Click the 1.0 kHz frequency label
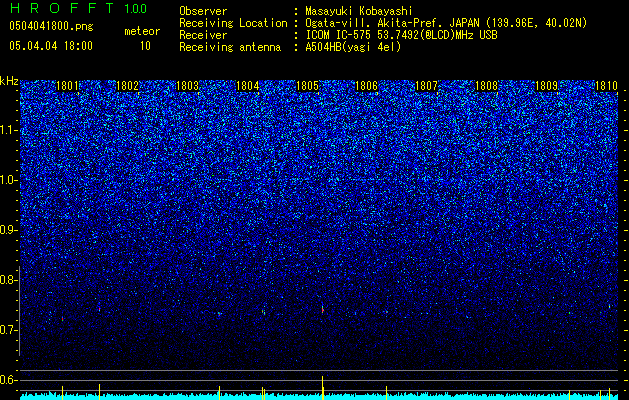Screen dimensions: 629x400 (9, 180)
